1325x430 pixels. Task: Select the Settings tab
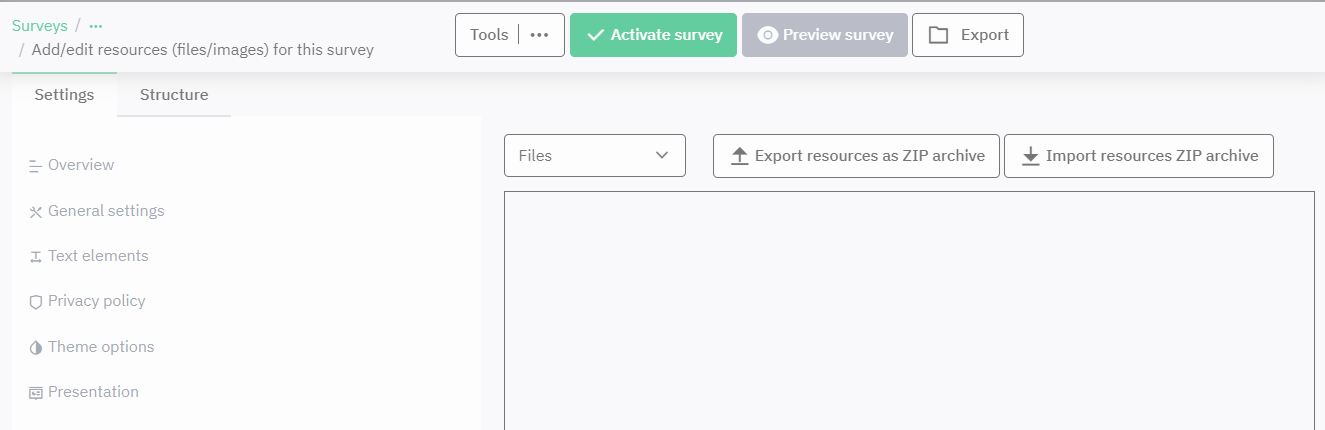[x=64, y=95]
